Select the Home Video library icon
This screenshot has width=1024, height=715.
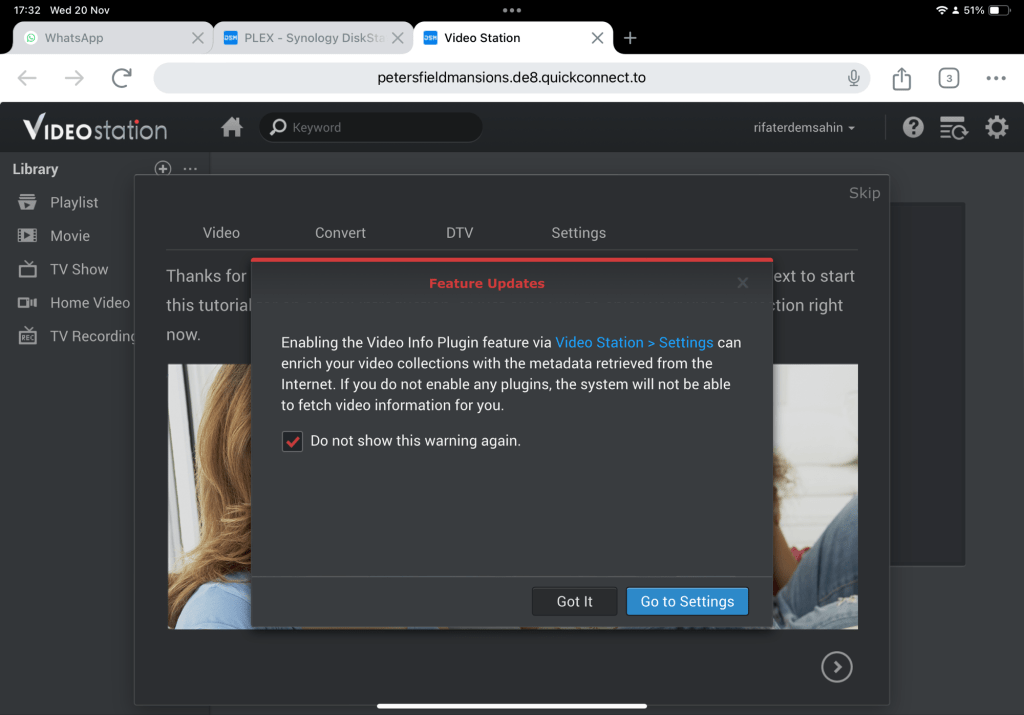pyautogui.click(x=27, y=302)
